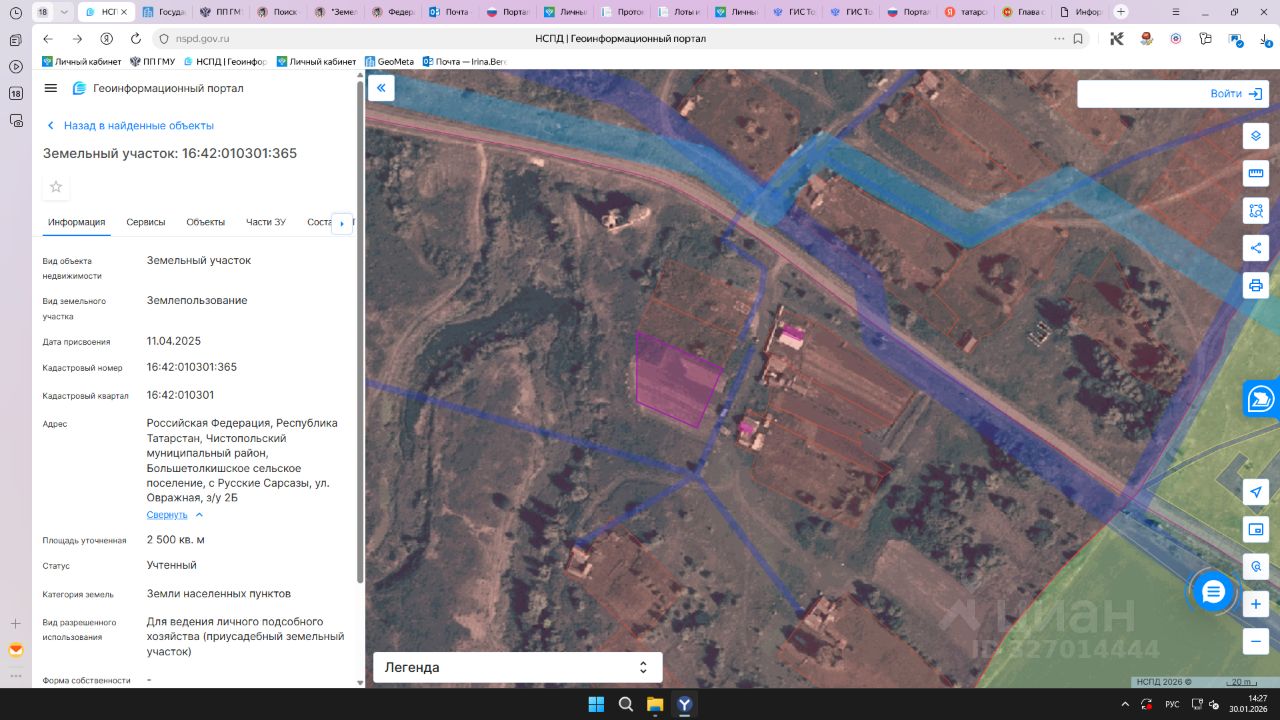The height and width of the screenshot is (720, 1280).
Task: Zoom in on the map
Action: [x=1256, y=604]
